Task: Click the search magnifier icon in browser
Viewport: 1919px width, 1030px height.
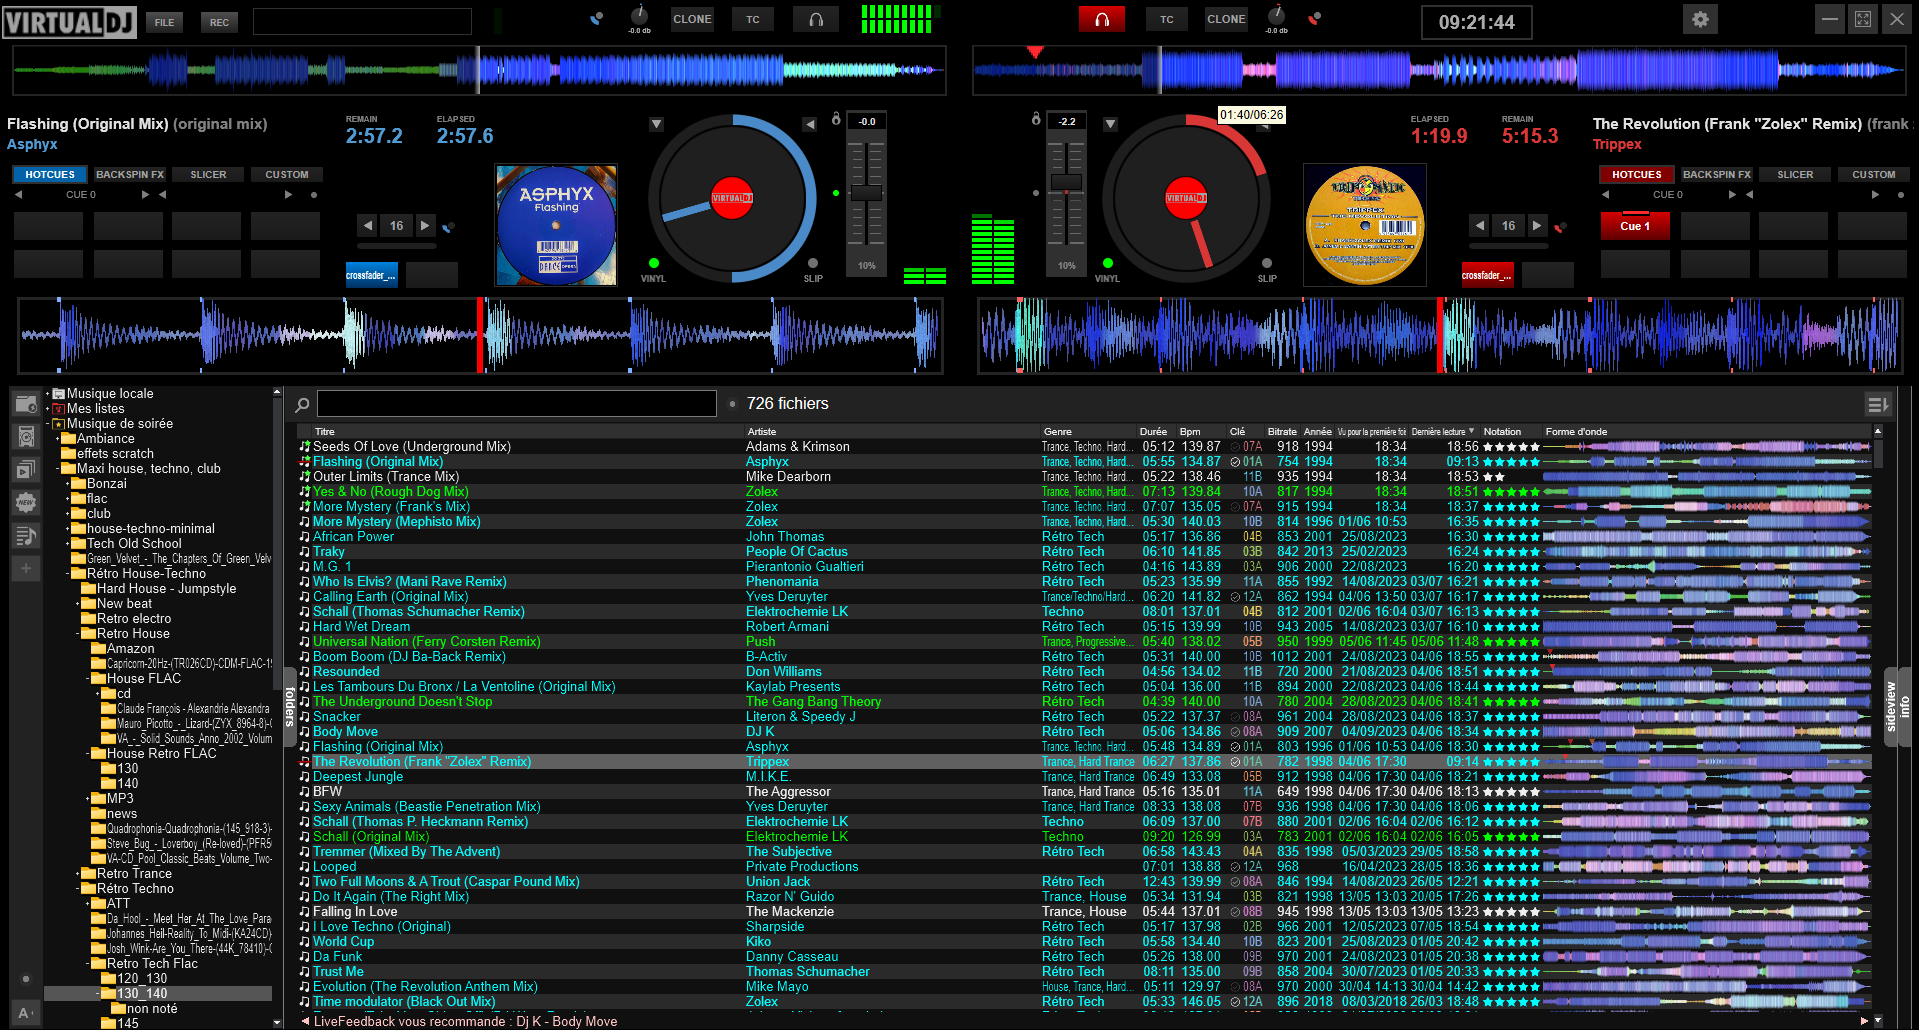Action: tap(302, 405)
